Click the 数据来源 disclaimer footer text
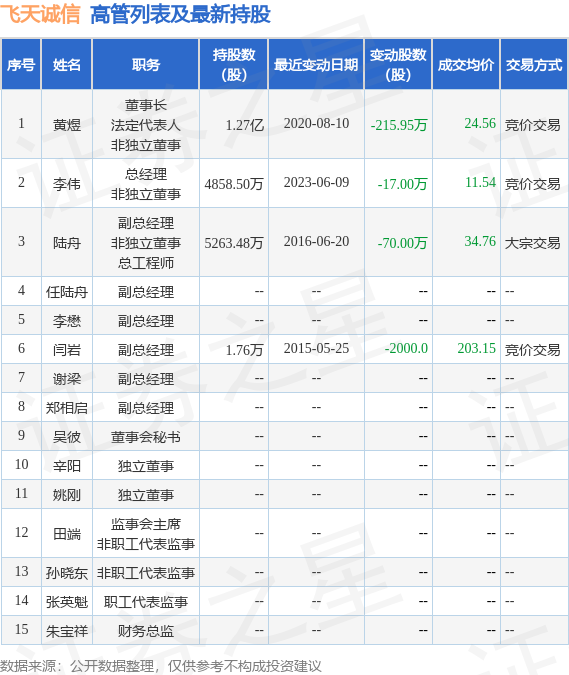569x675 pixels. [x=161, y=666]
